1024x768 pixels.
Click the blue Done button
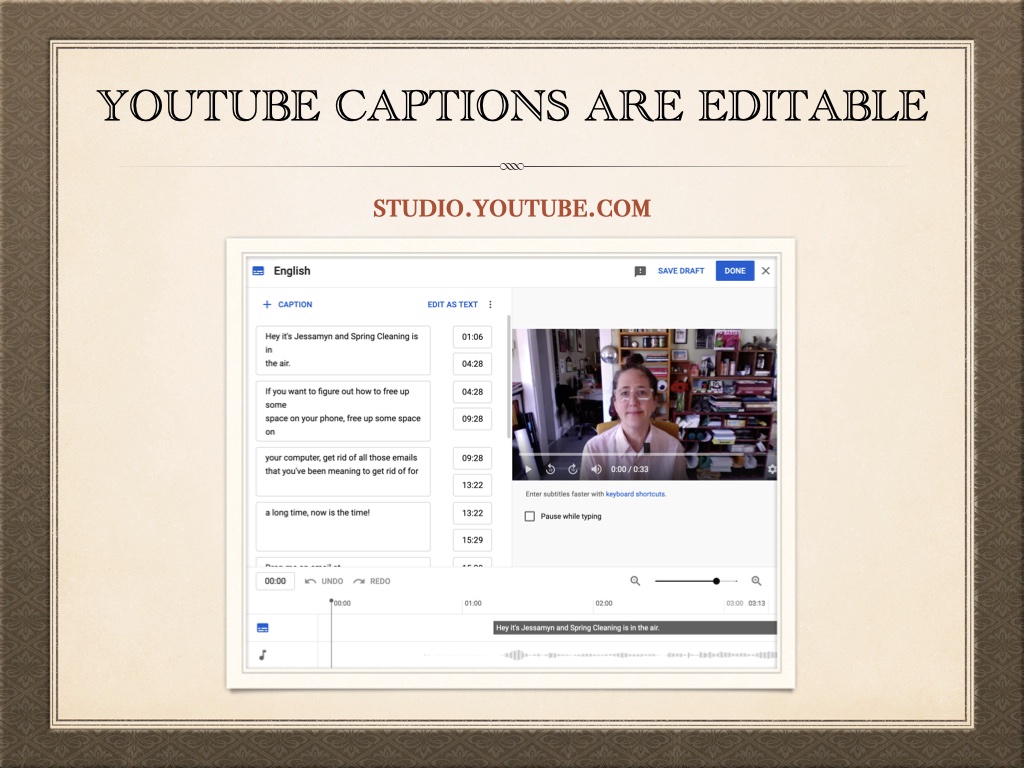(735, 271)
